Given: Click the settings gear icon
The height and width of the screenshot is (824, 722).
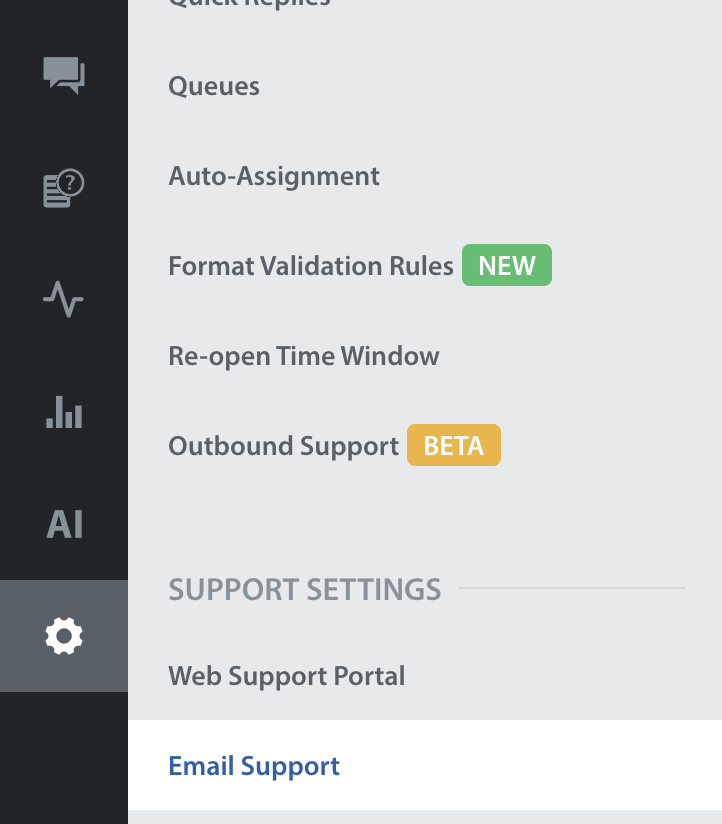Looking at the screenshot, I should click(64, 636).
